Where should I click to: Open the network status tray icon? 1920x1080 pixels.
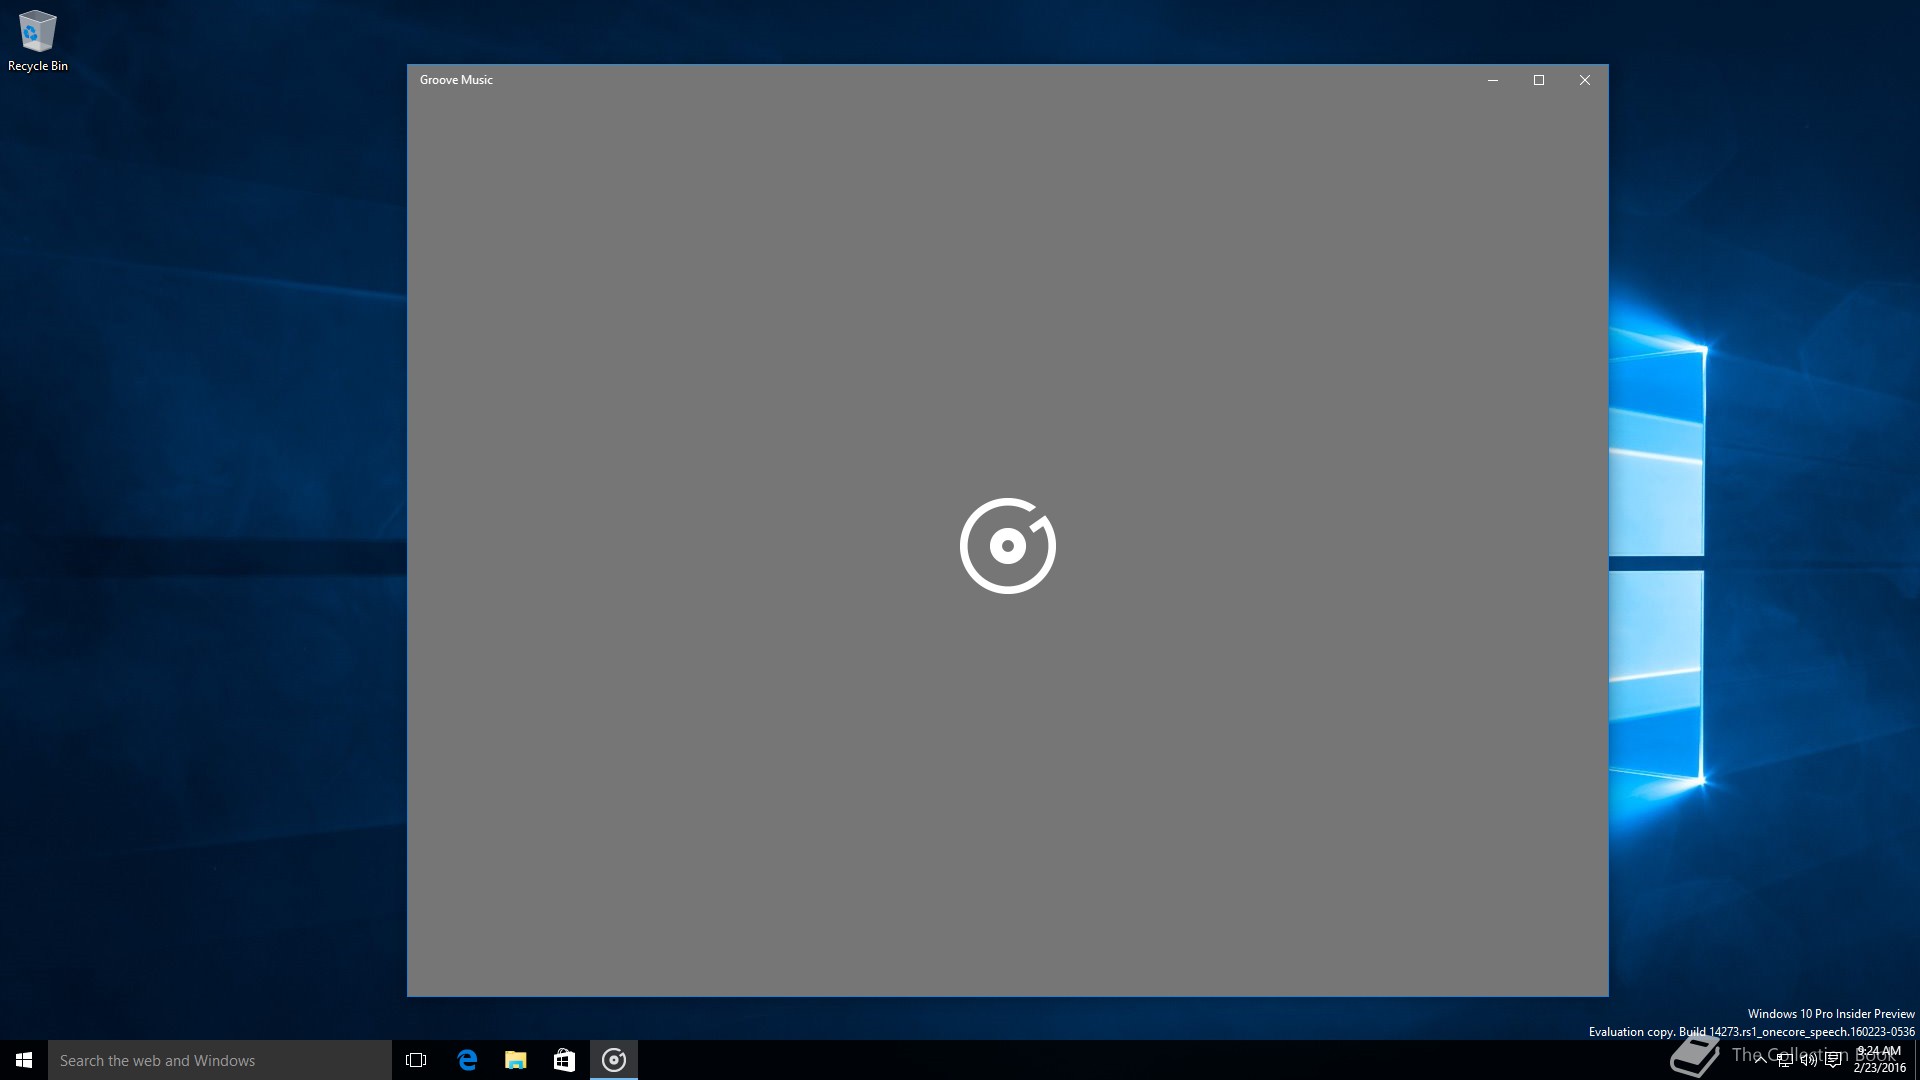[1785, 1060]
